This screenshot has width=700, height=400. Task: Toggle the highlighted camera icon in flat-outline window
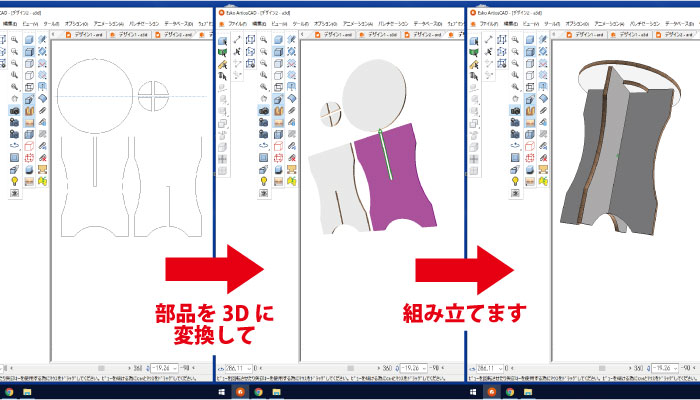[x=15, y=110]
